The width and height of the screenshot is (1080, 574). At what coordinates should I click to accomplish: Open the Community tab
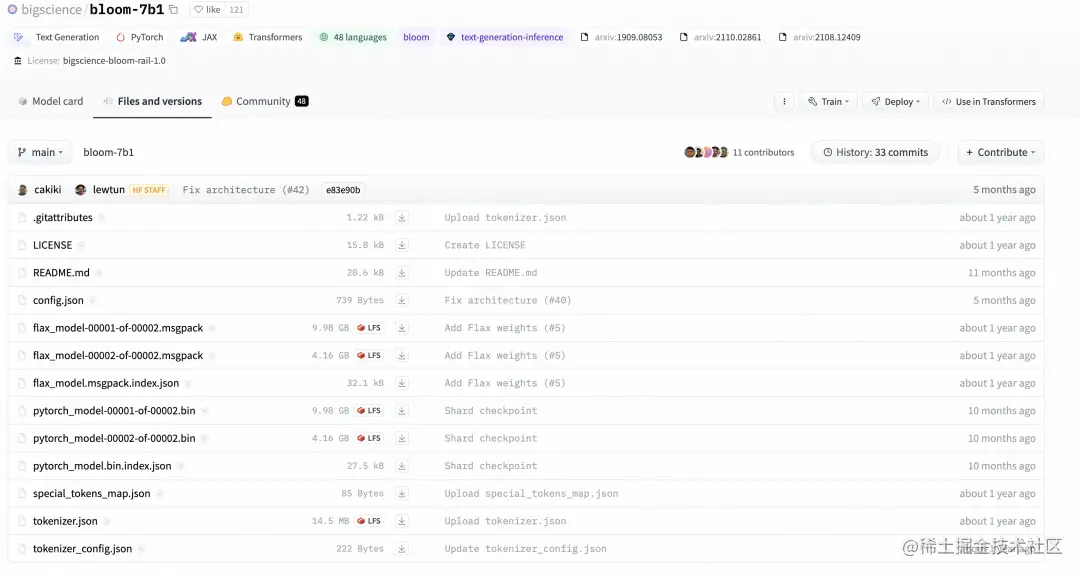tap(264, 101)
